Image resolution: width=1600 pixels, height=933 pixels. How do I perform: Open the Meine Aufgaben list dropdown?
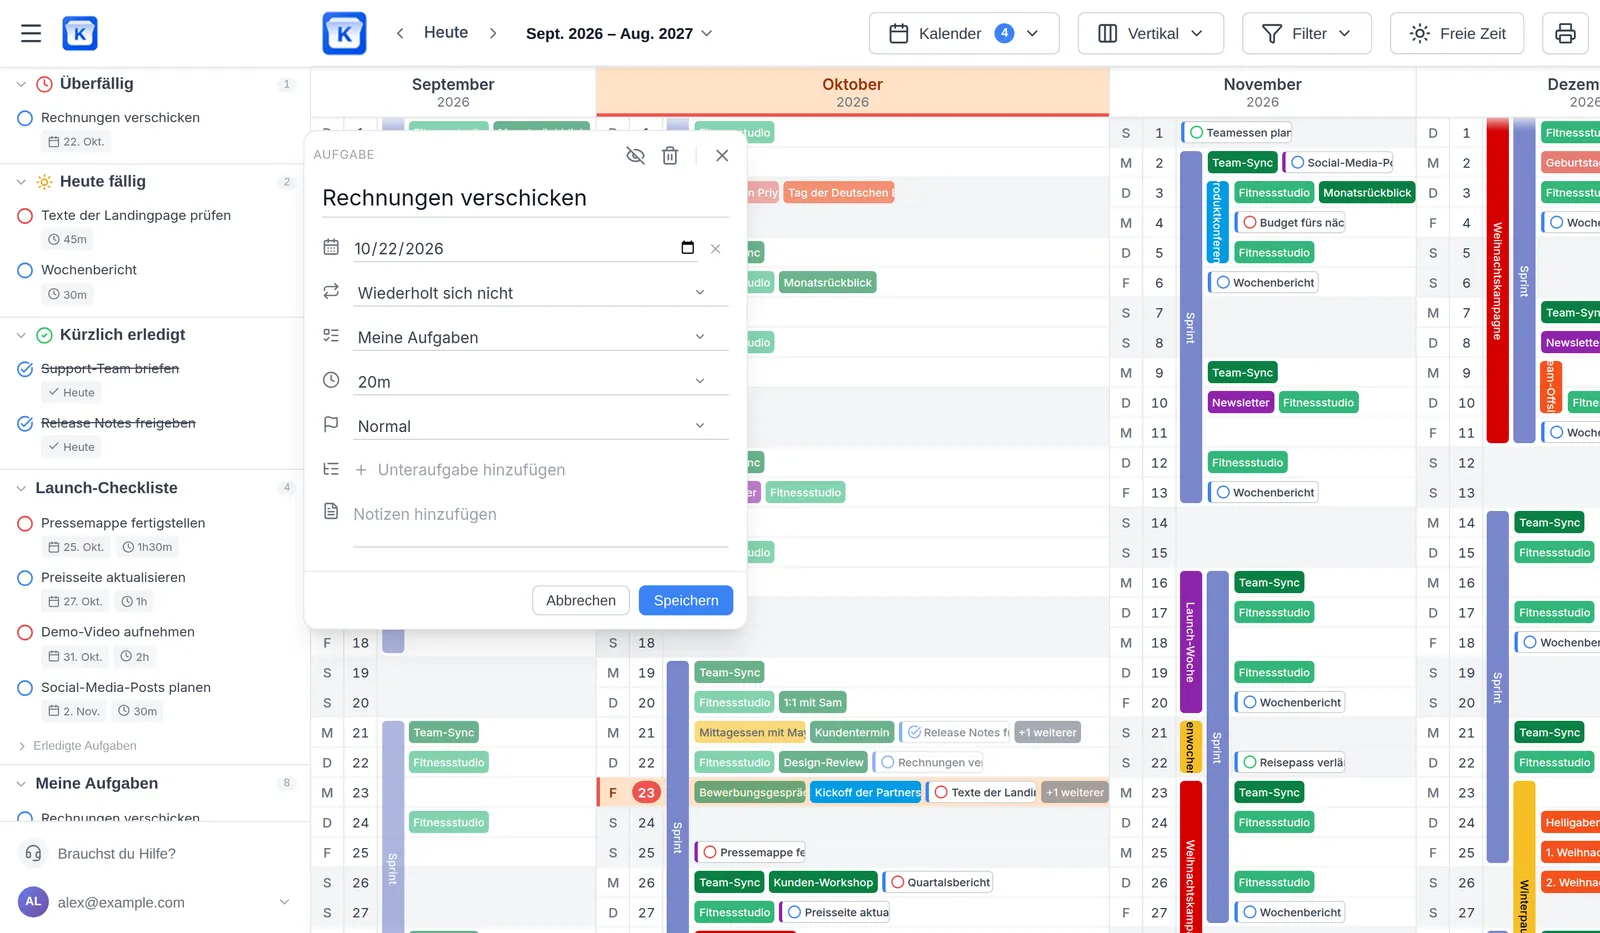tap(540, 337)
